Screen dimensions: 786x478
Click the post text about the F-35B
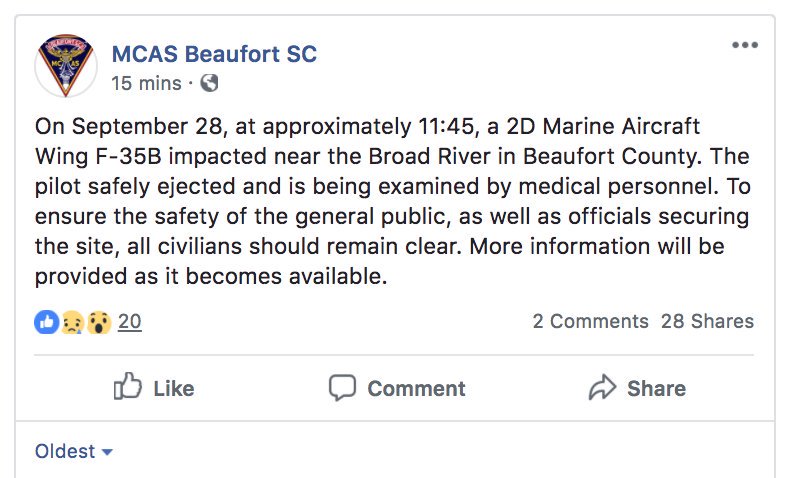click(392, 201)
